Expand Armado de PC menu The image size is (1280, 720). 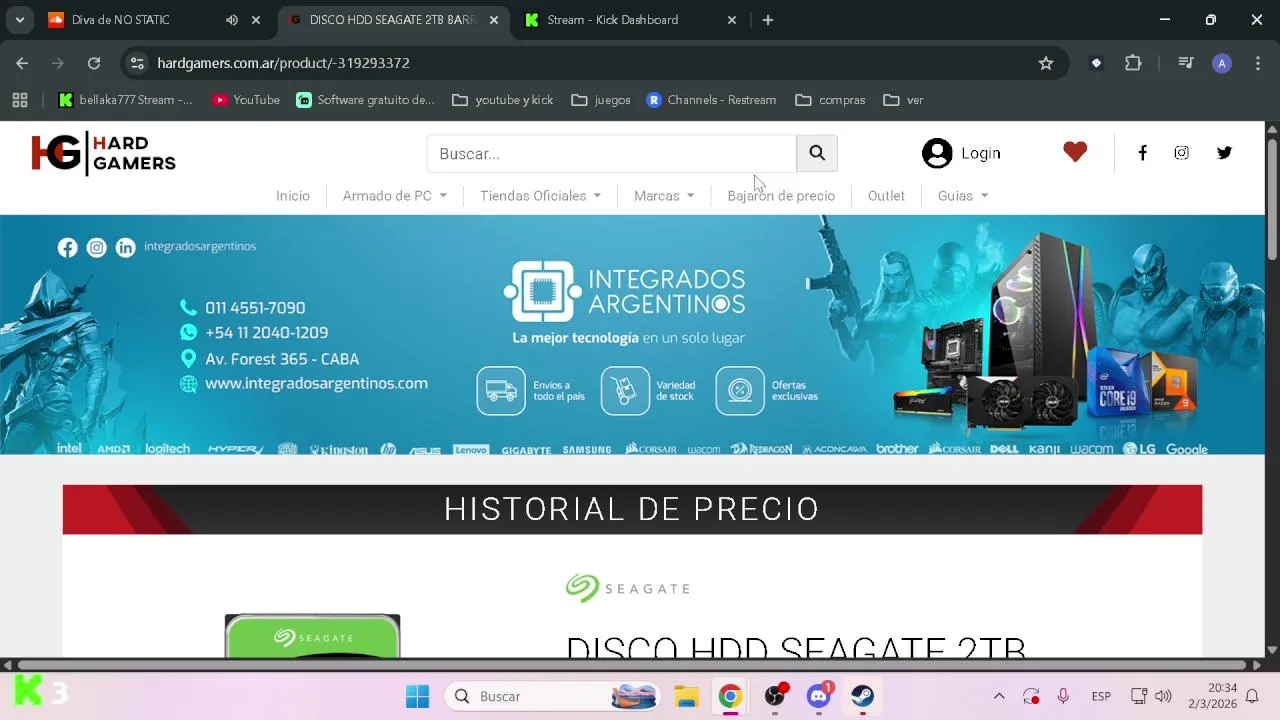(x=395, y=196)
